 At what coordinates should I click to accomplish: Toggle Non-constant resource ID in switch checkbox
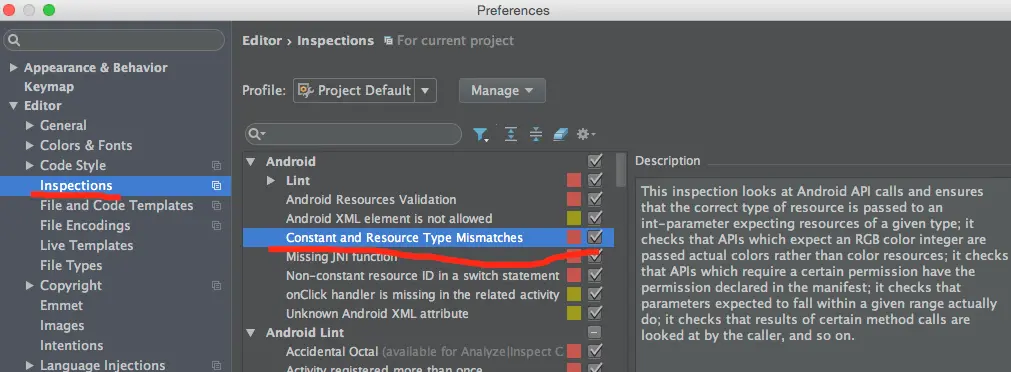(595, 275)
